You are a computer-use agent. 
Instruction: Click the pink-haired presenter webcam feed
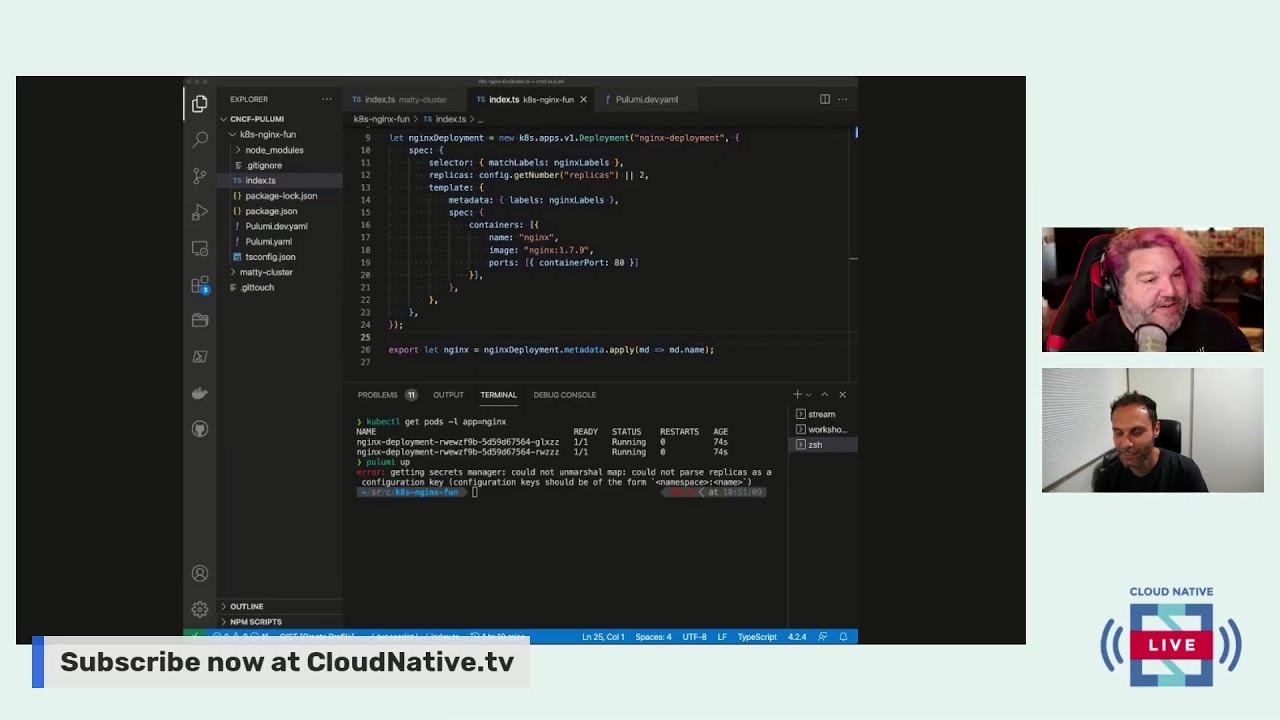[1153, 290]
